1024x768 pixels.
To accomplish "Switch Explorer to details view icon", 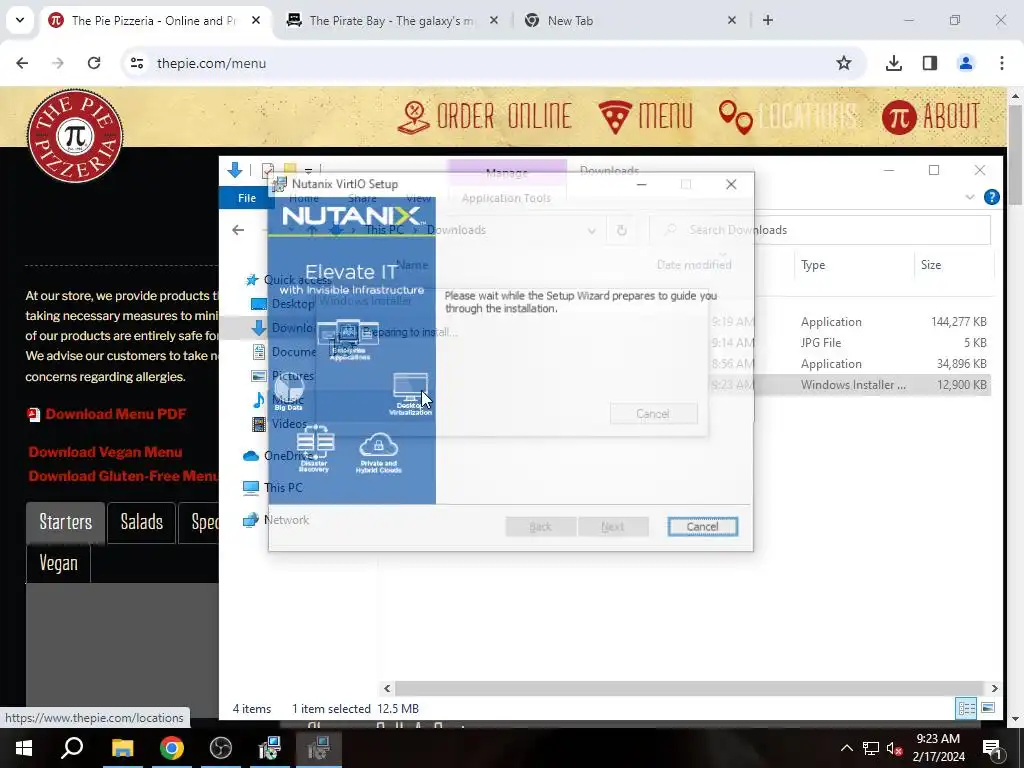I will point(967,708).
